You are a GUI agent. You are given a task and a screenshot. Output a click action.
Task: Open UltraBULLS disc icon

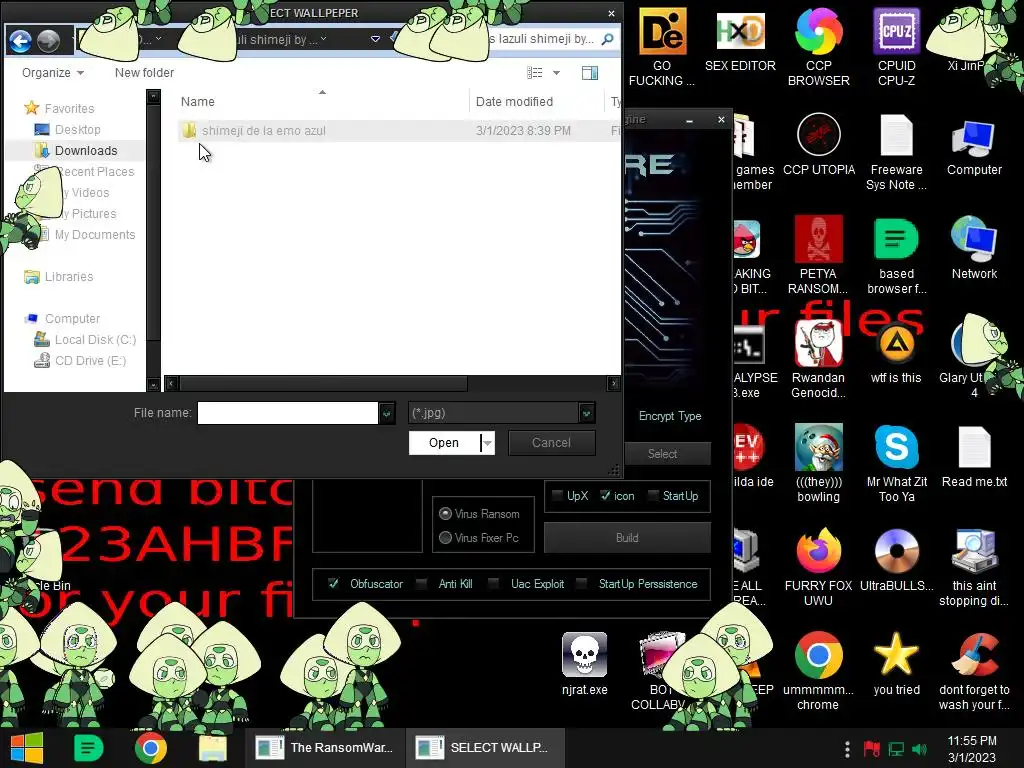click(896, 560)
